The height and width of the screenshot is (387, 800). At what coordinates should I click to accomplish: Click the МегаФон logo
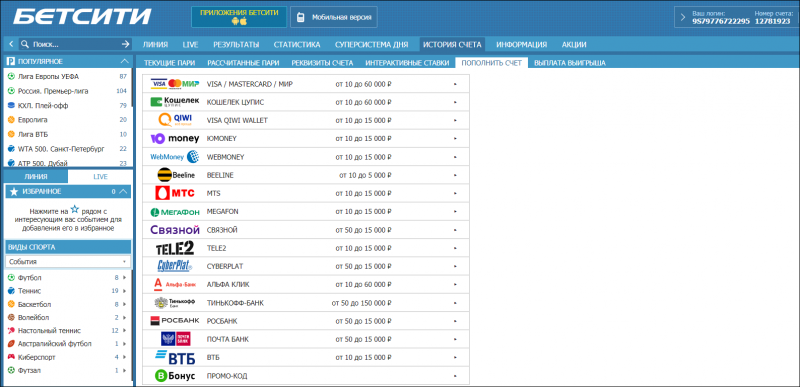(176, 212)
